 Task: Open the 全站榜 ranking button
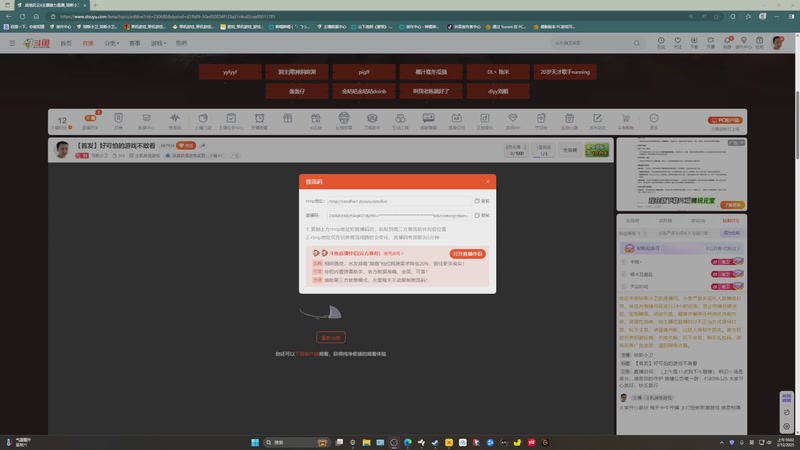click(x=570, y=150)
